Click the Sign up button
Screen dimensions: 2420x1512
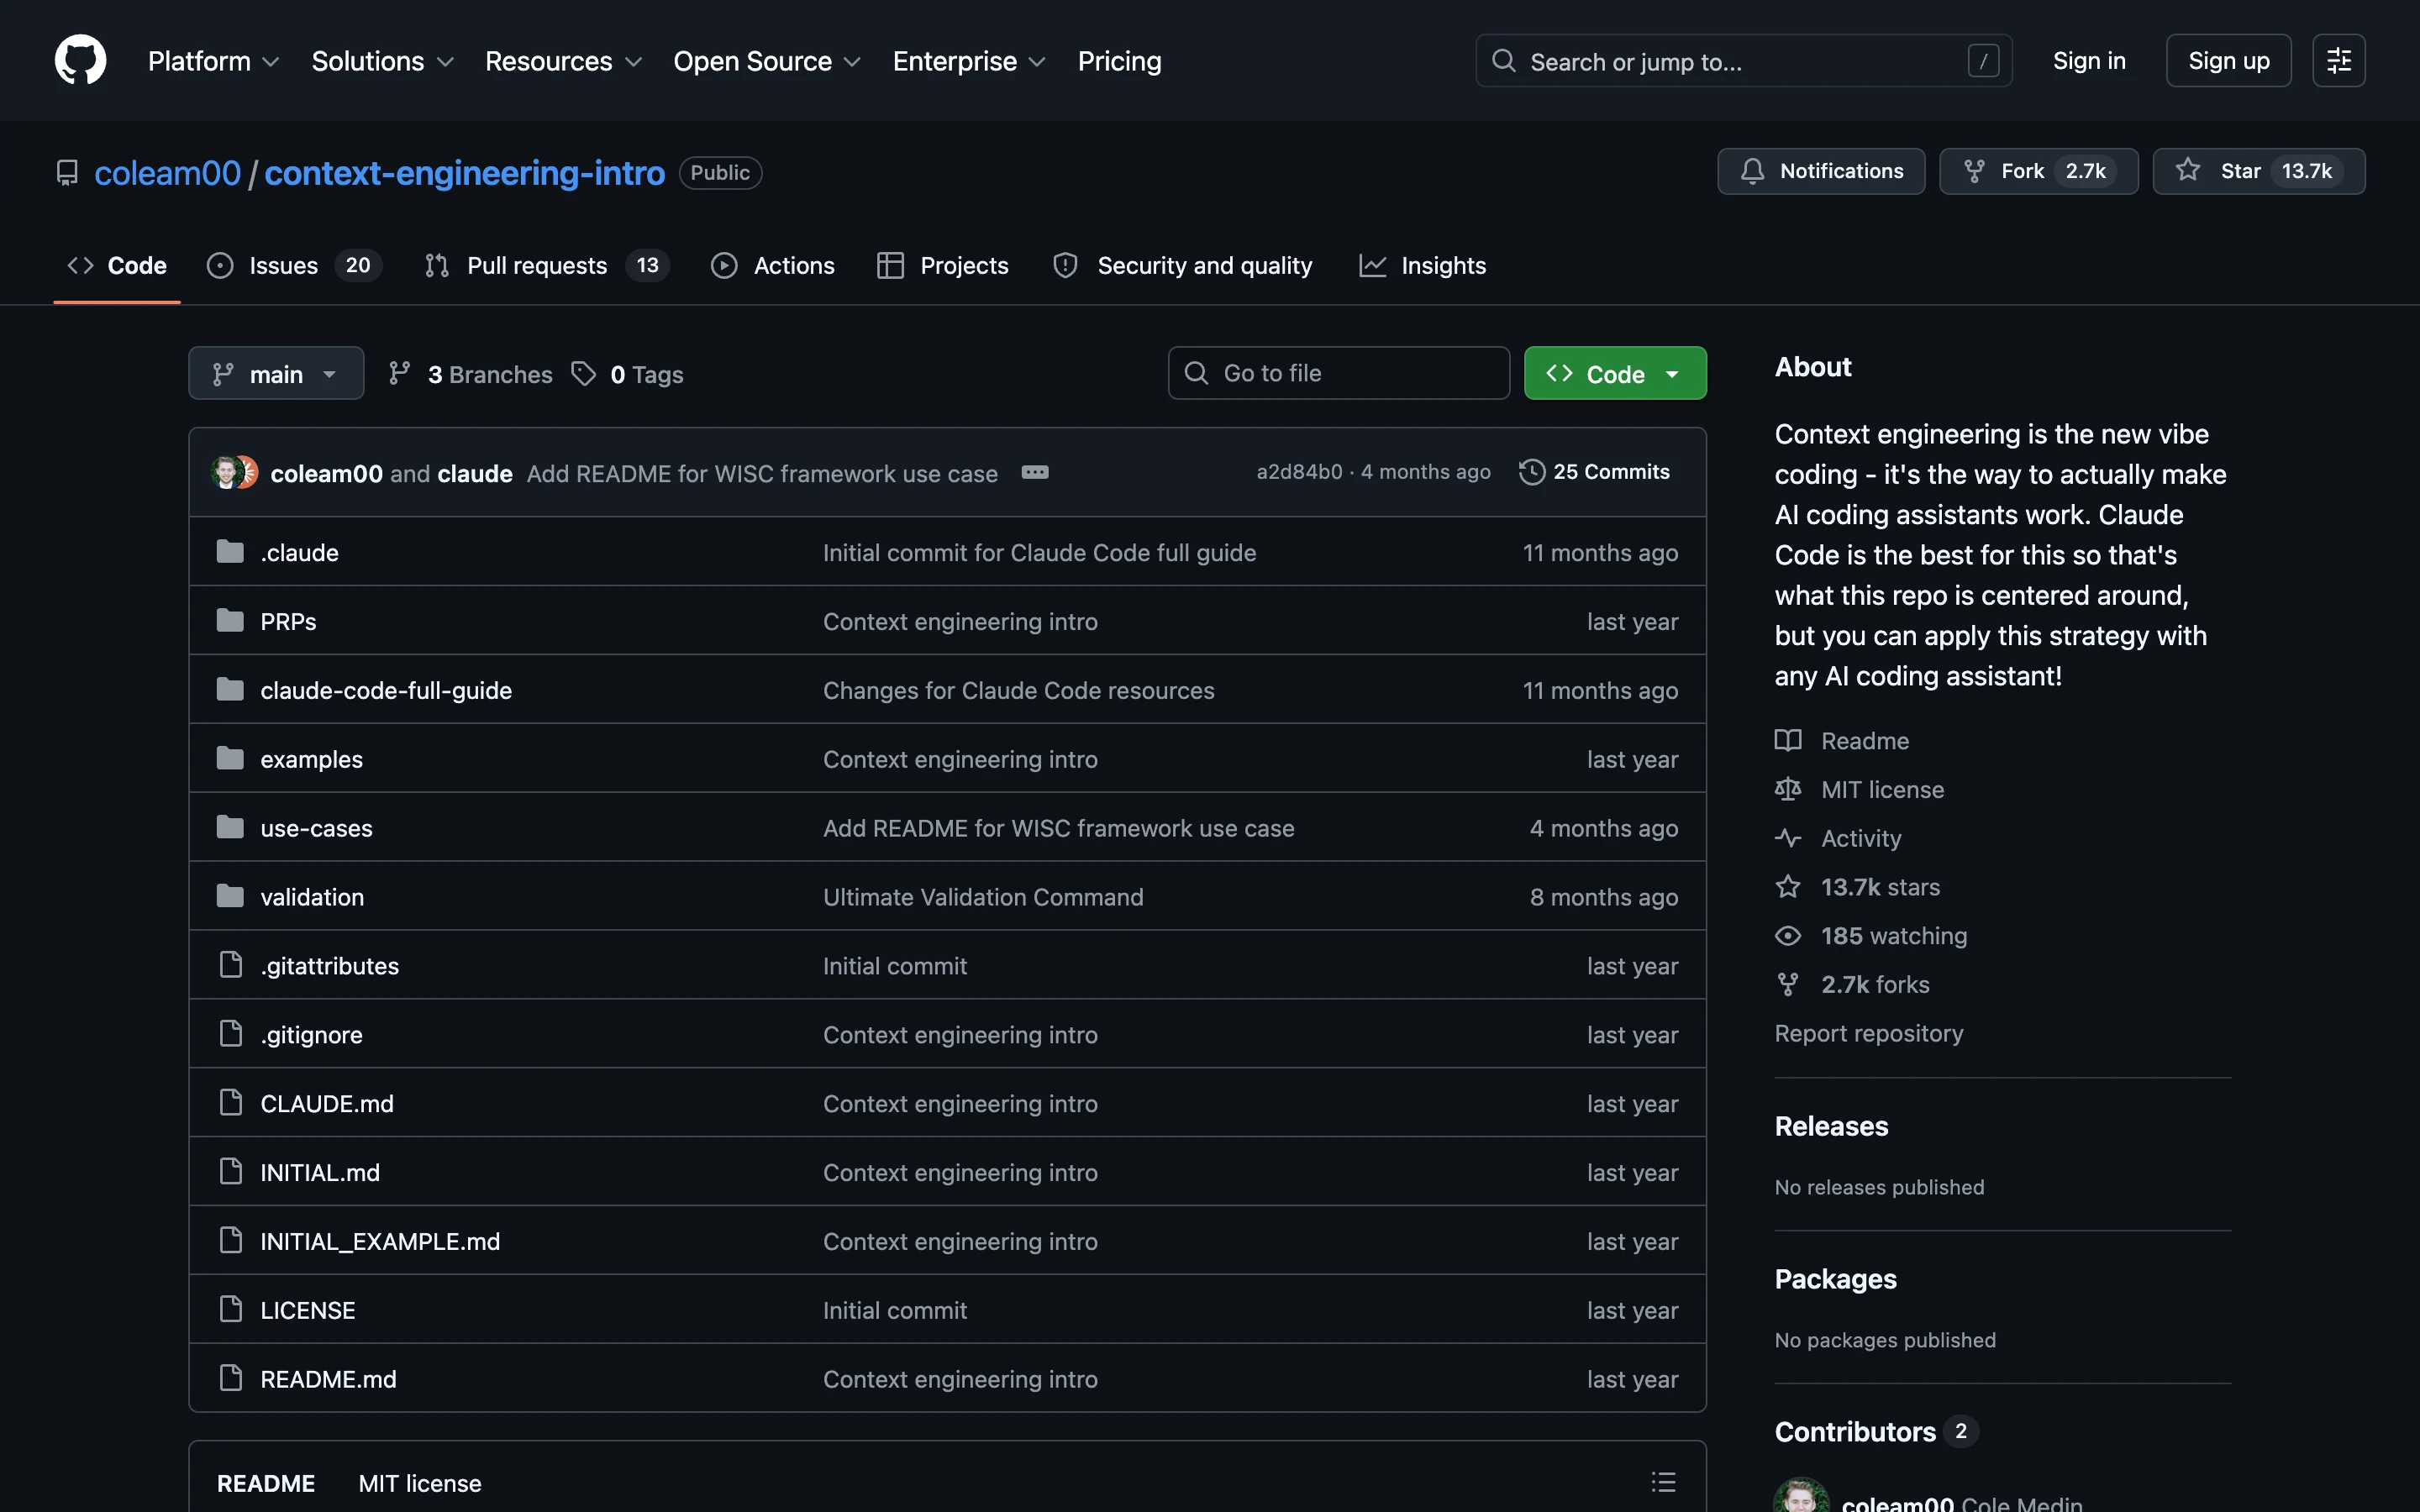[x=2228, y=61]
